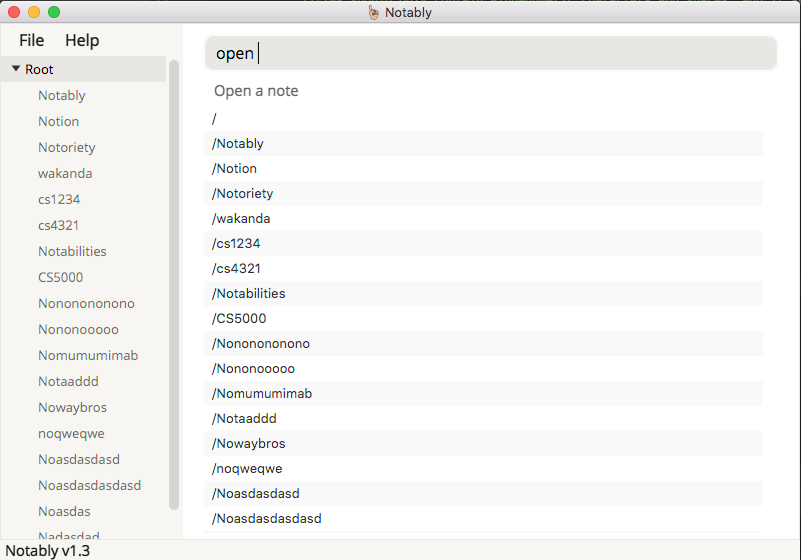The height and width of the screenshot is (560, 801).
Task: Choose the /Nowaybros suggestion
Action: pyautogui.click(x=483, y=444)
